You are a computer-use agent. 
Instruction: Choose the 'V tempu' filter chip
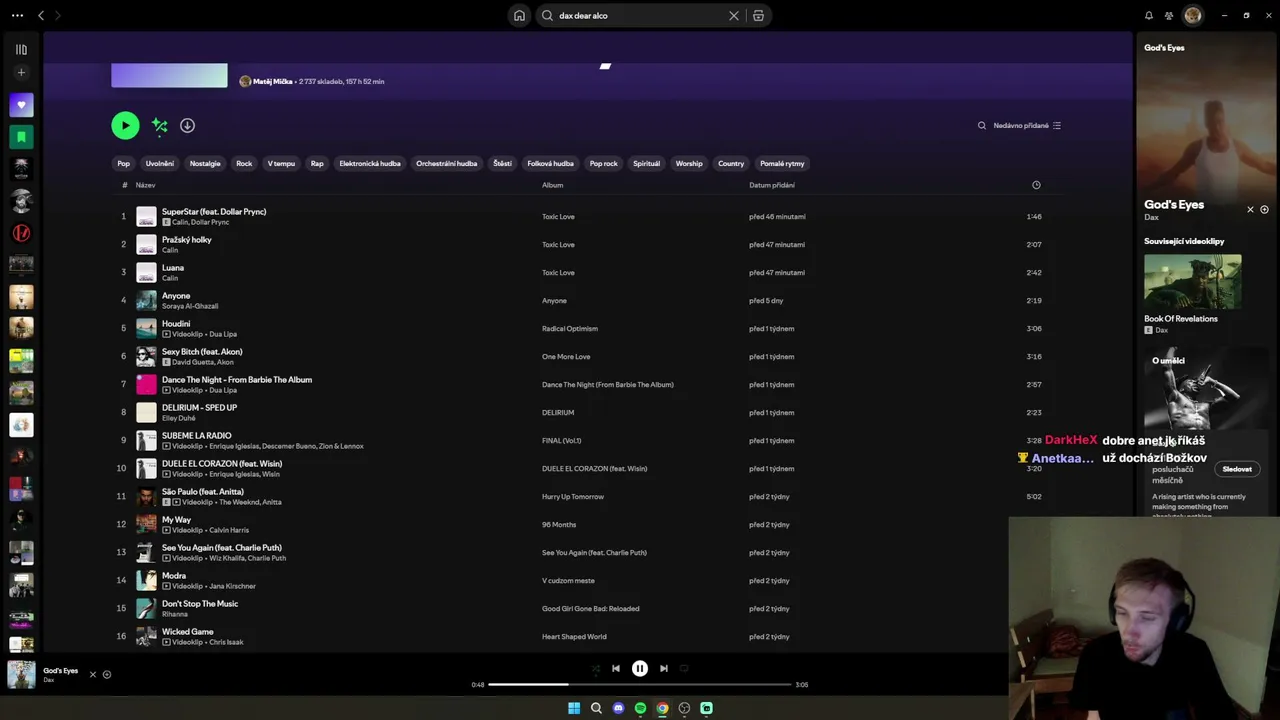click(x=281, y=164)
